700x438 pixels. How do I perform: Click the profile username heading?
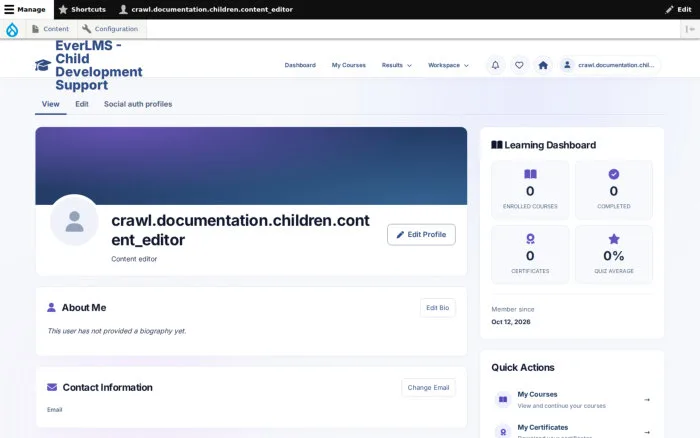[x=240, y=230]
